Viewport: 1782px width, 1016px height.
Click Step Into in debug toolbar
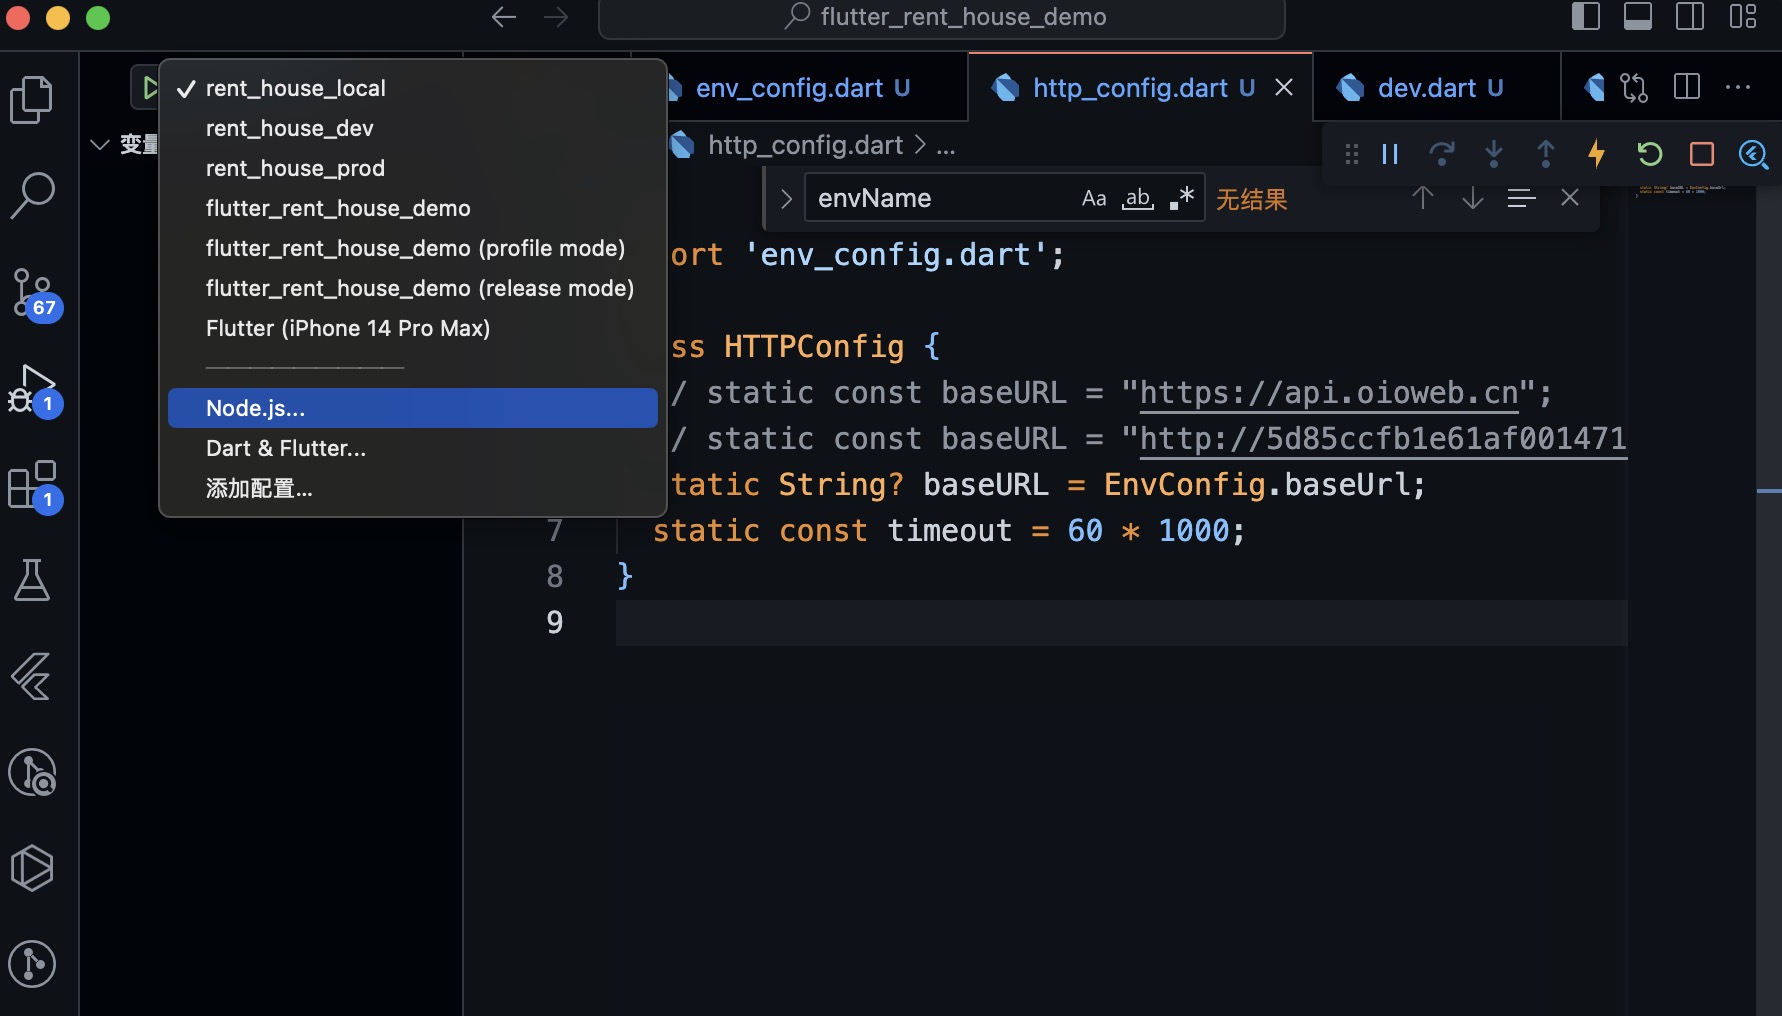[1494, 154]
